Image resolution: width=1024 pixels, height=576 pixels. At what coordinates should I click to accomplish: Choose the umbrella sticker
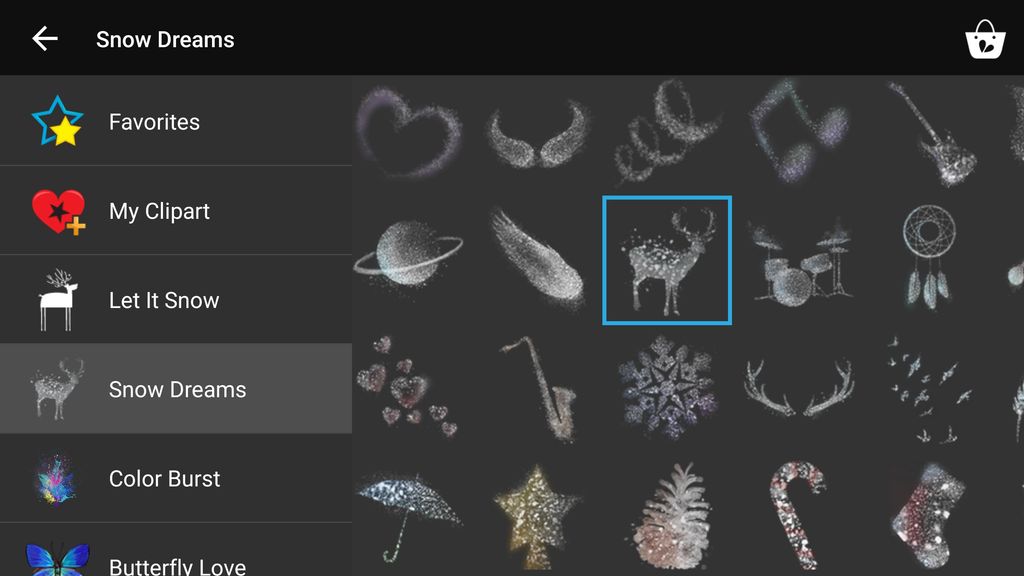coord(409,519)
